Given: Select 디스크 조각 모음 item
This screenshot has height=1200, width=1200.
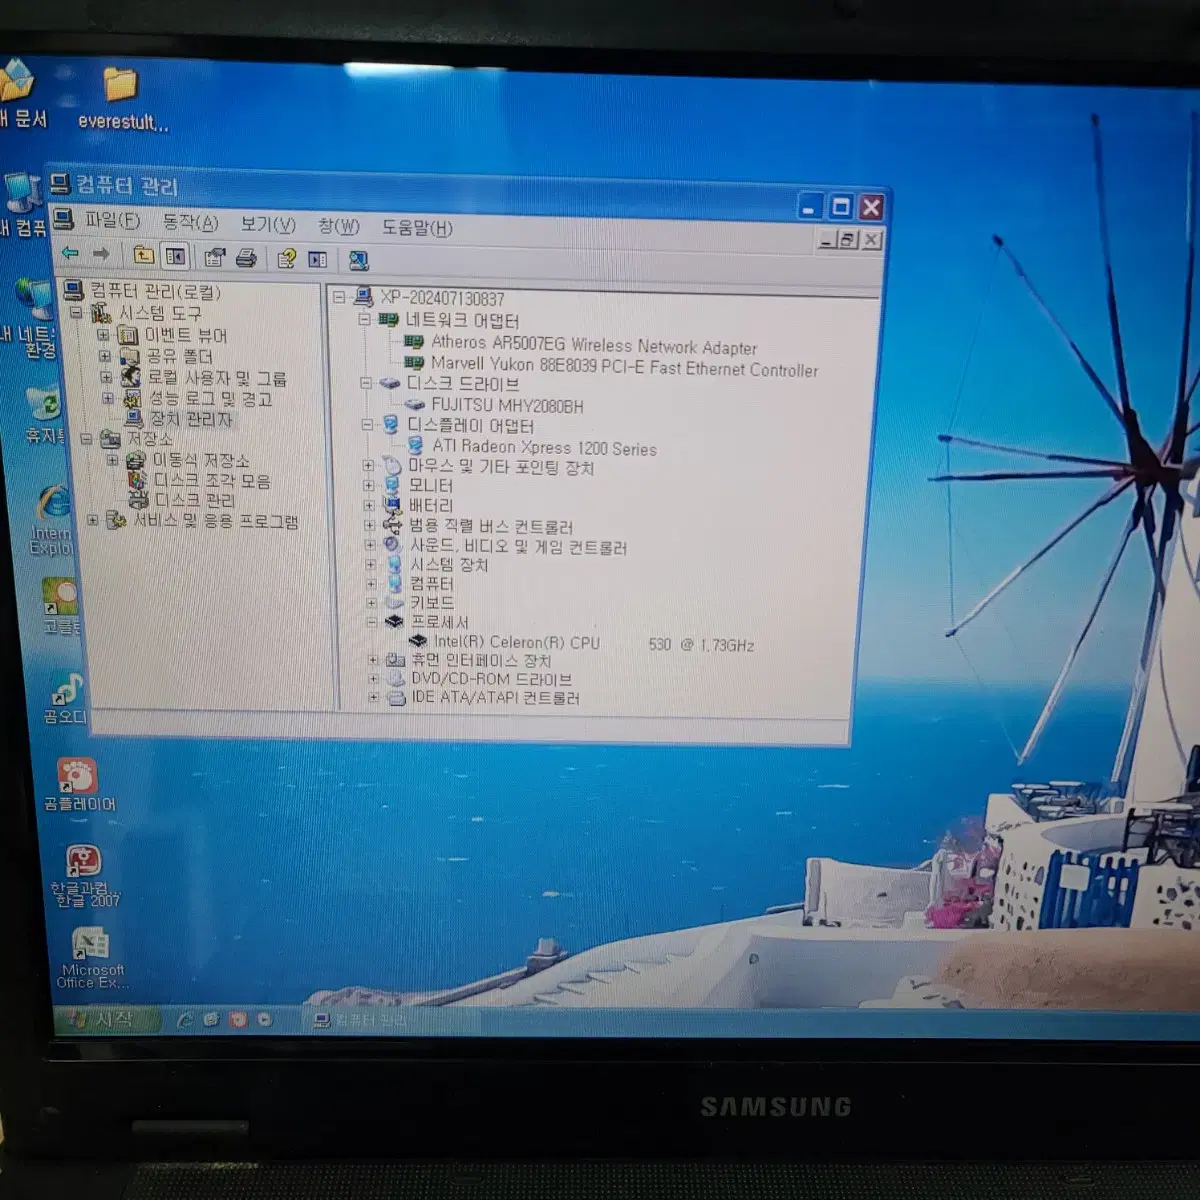Looking at the screenshot, I should tap(212, 480).
